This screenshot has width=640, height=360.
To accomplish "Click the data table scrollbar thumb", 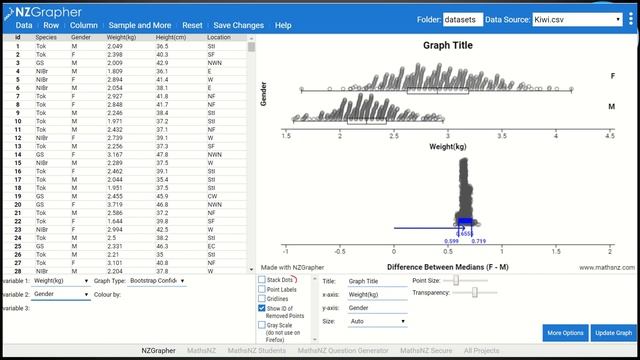I will [x=251, y=47].
